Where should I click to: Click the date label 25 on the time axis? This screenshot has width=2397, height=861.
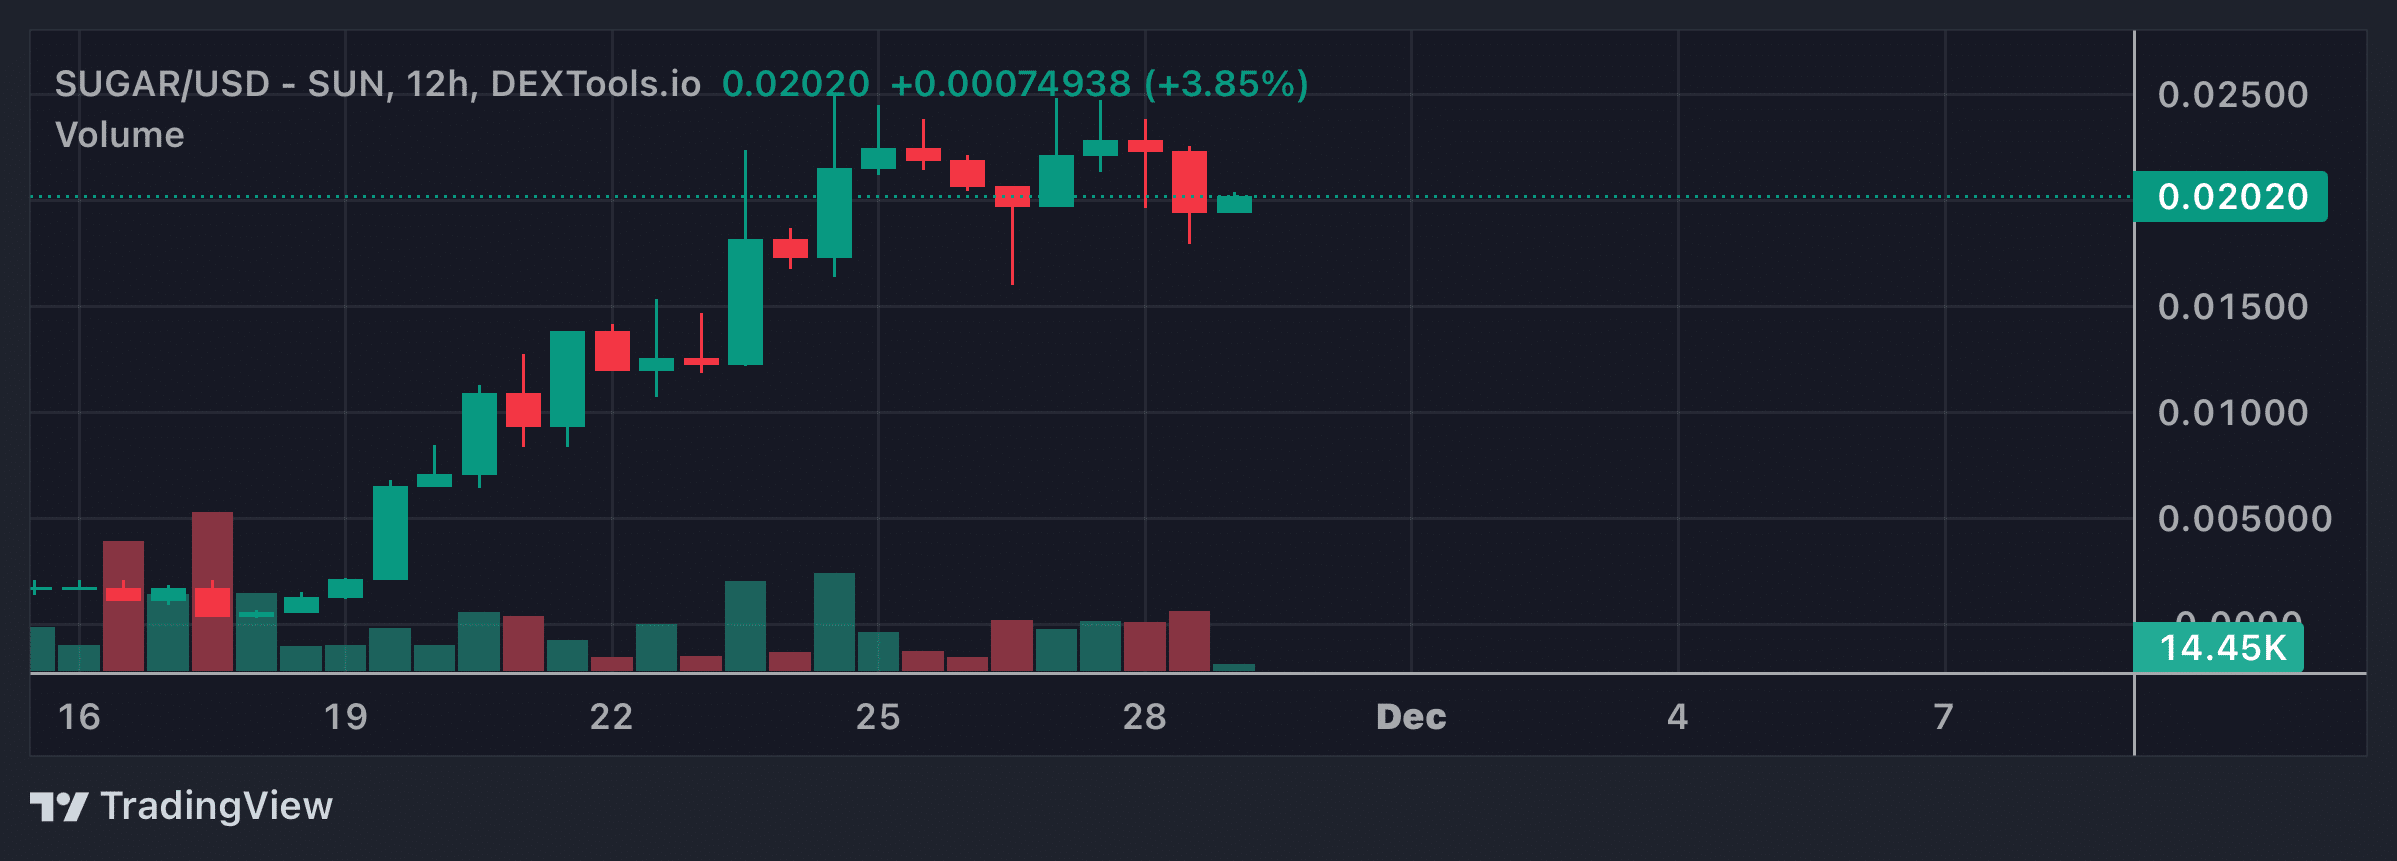[x=878, y=717]
